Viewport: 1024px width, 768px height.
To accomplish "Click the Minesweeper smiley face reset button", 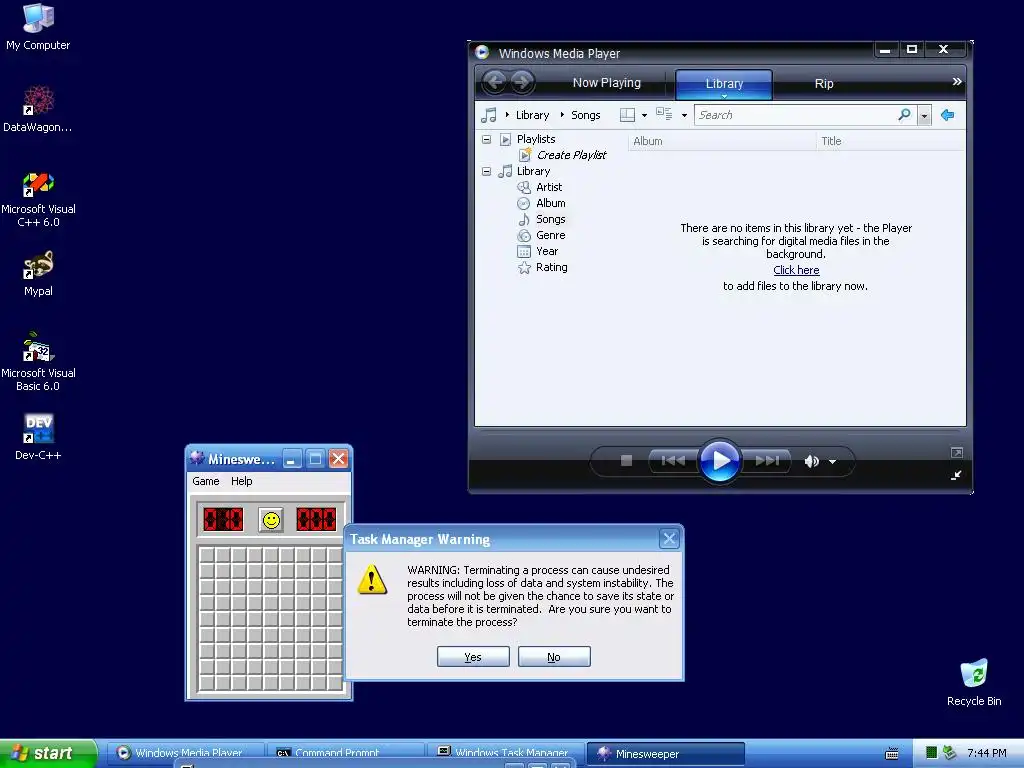I will (271, 520).
